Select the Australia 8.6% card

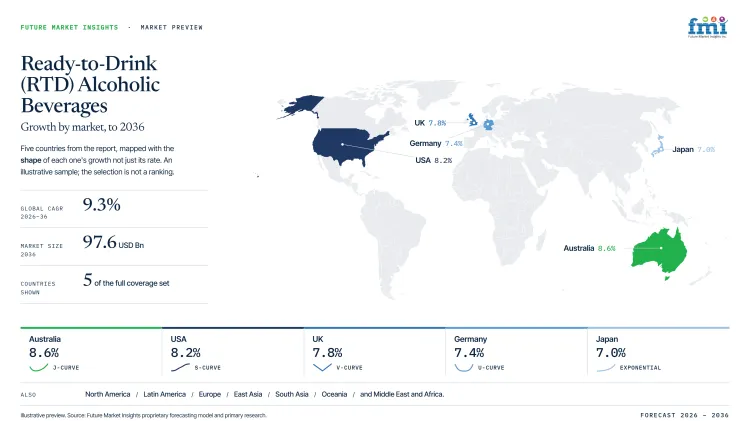91,354
